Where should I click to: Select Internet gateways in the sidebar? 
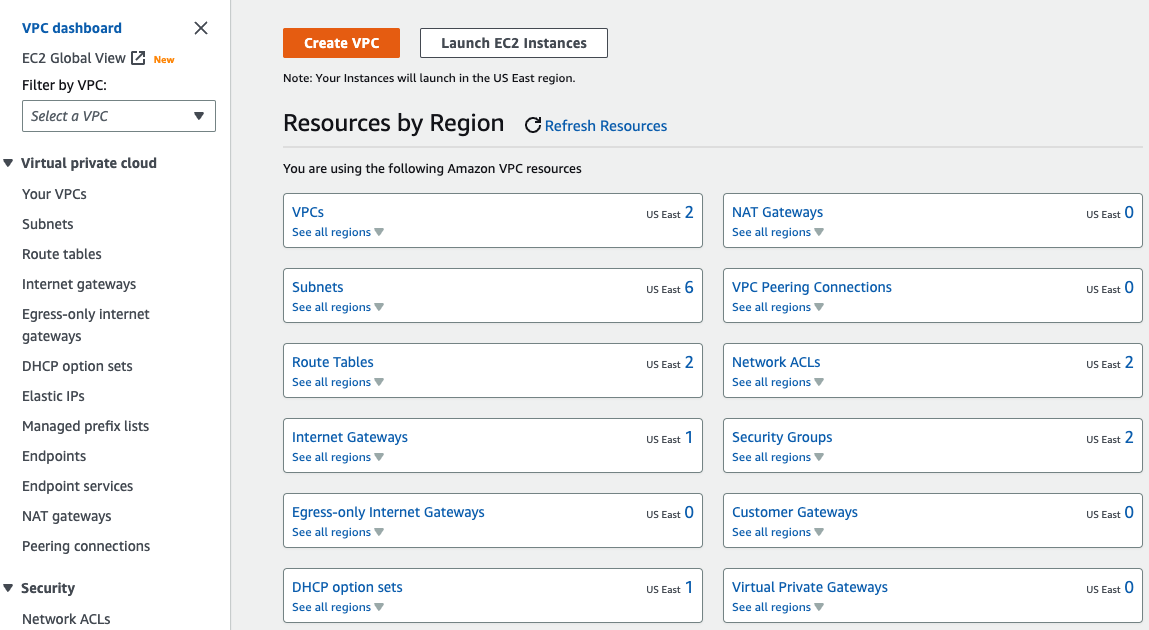[79, 284]
